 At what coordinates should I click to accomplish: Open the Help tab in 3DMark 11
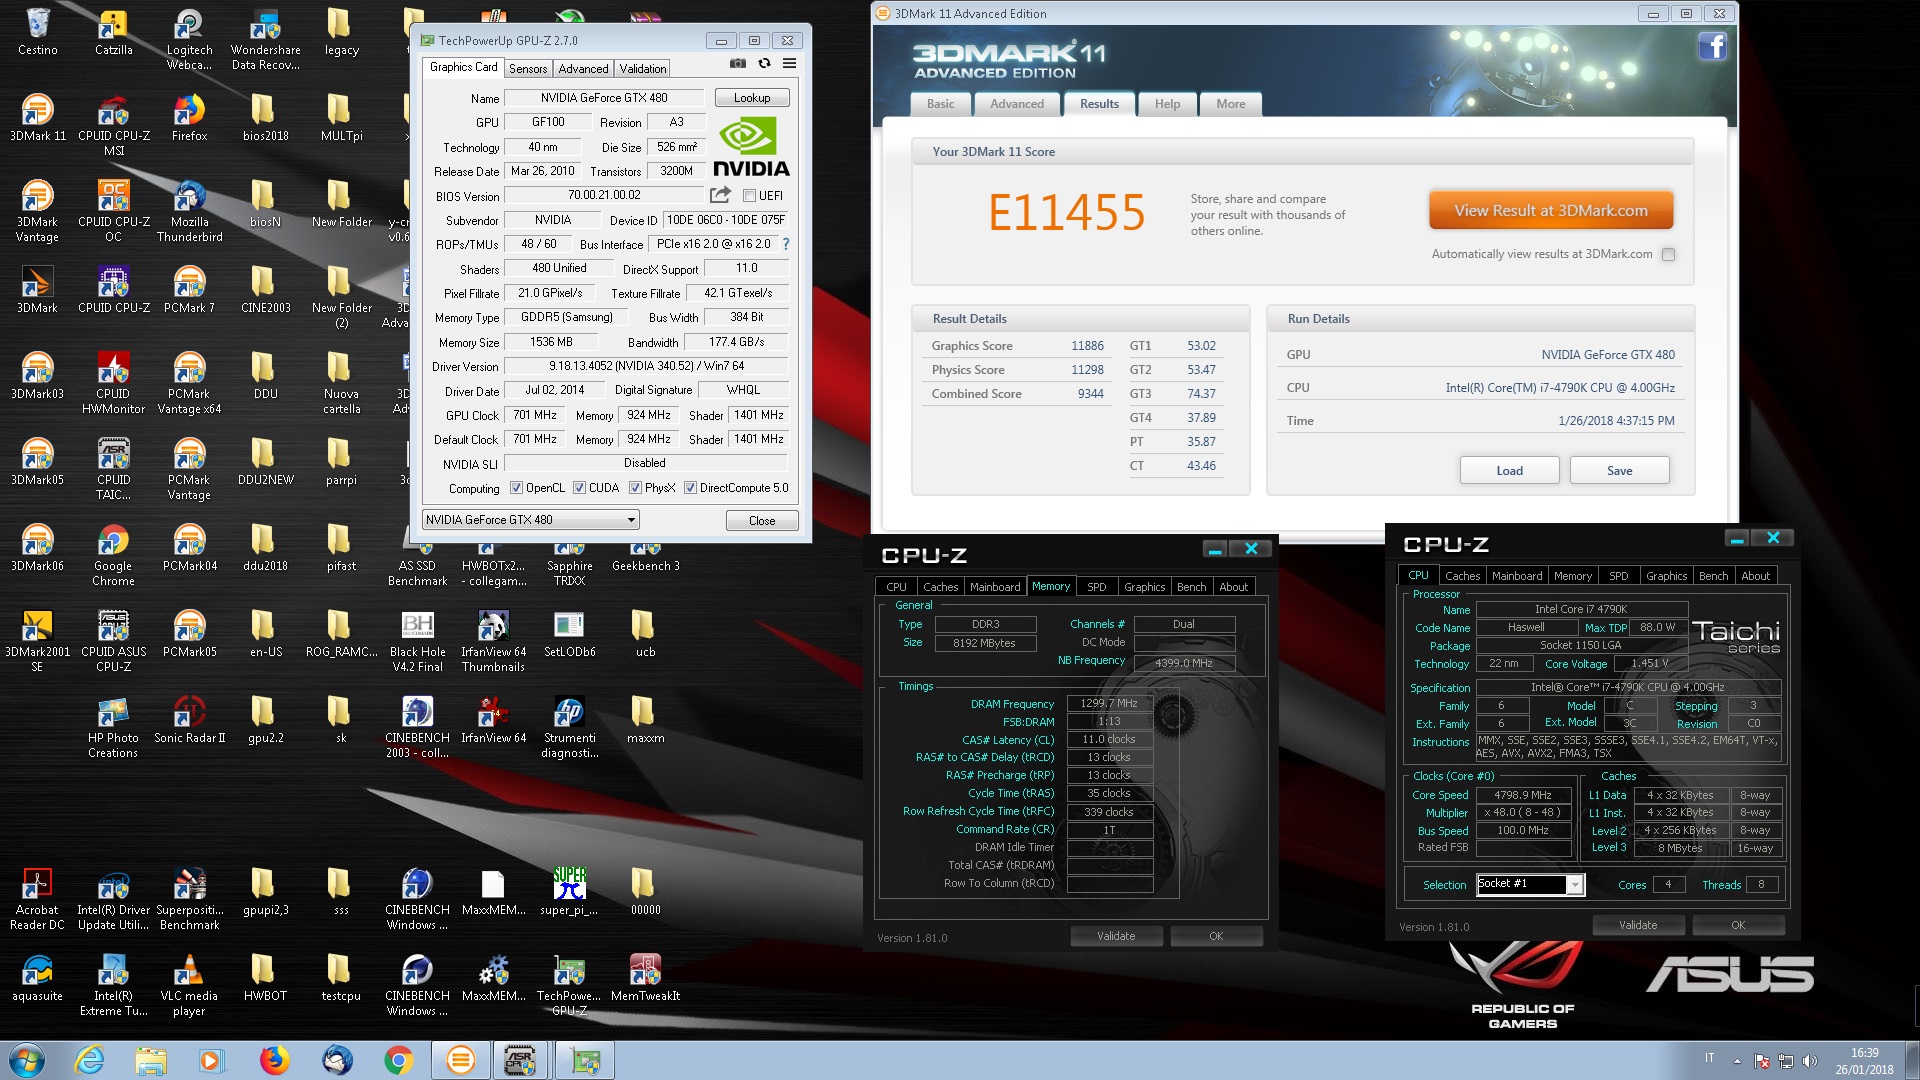(x=1167, y=104)
